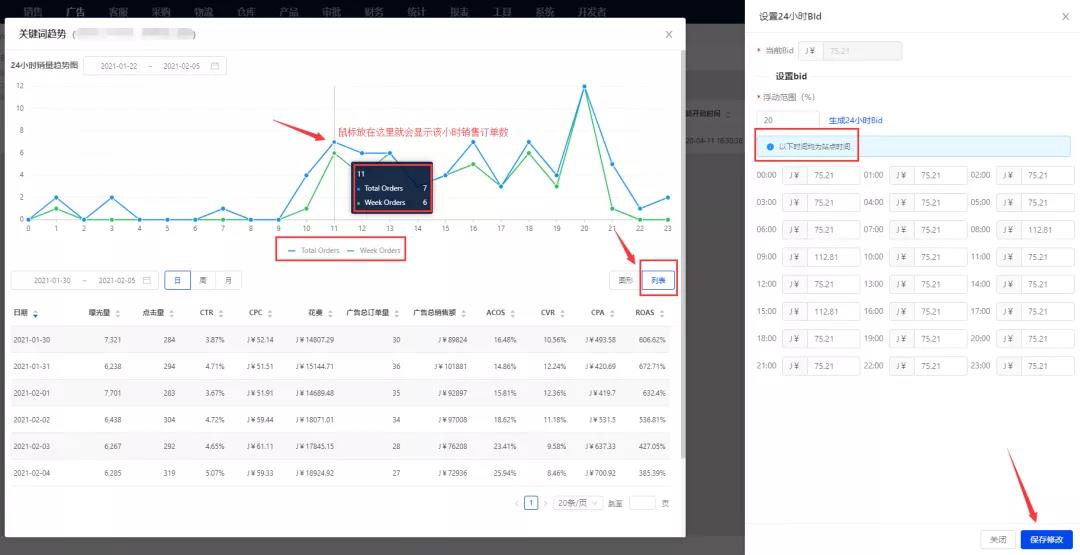This screenshot has width=1080, height=555.
Task: Click the next page arrow in pagination
Action: (545, 503)
